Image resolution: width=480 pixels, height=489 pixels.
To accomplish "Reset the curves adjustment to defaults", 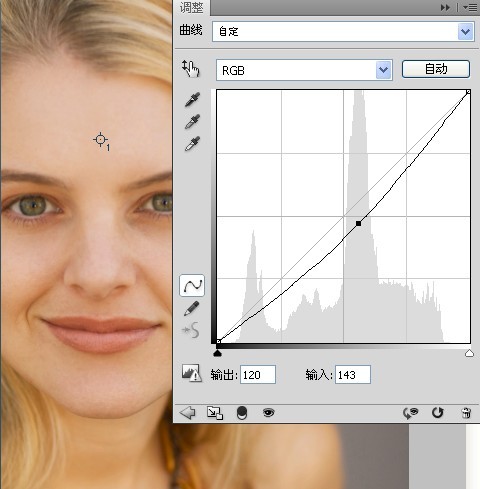I will (x=438, y=413).
